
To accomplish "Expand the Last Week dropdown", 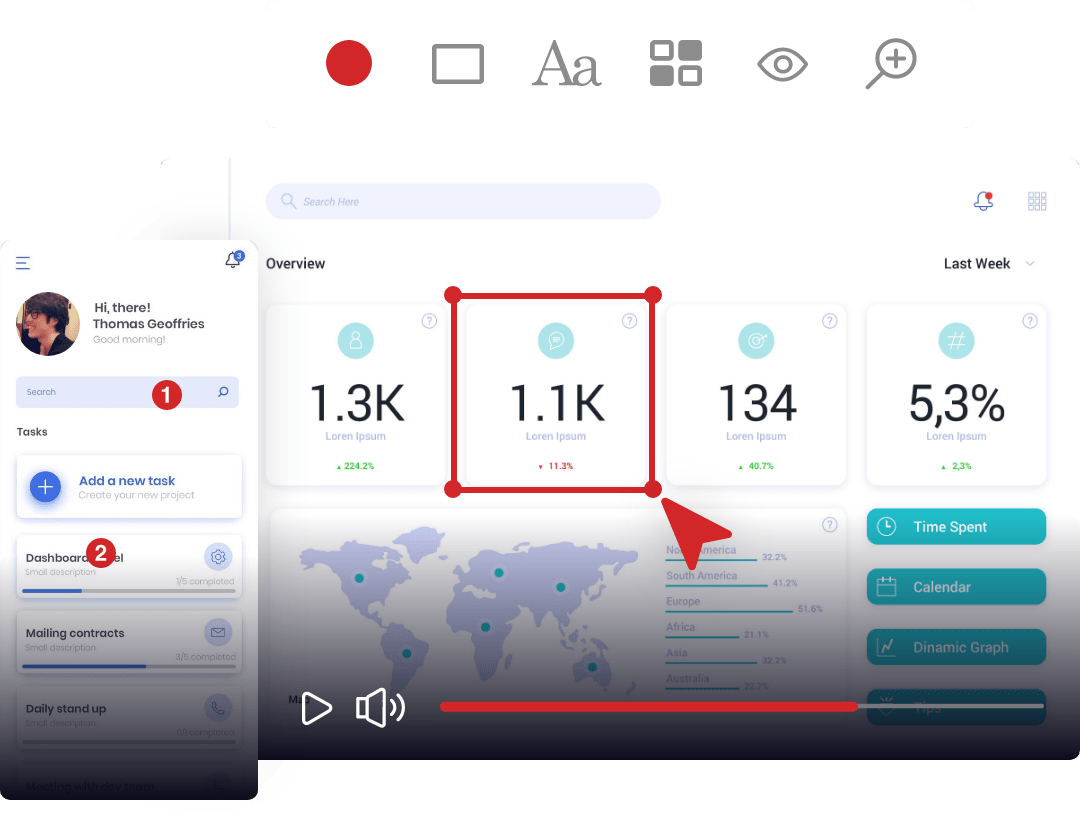I will (988, 264).
